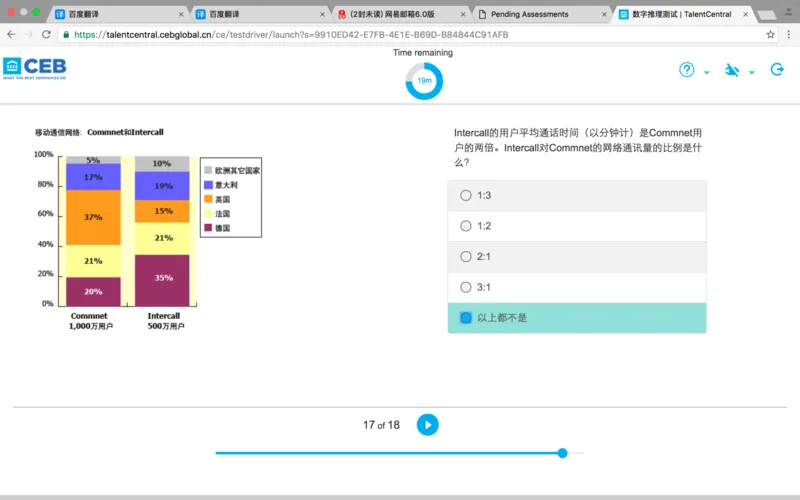Click the CEB logo
Viewport: 800px width, 500px height.
tap(35, 68)
